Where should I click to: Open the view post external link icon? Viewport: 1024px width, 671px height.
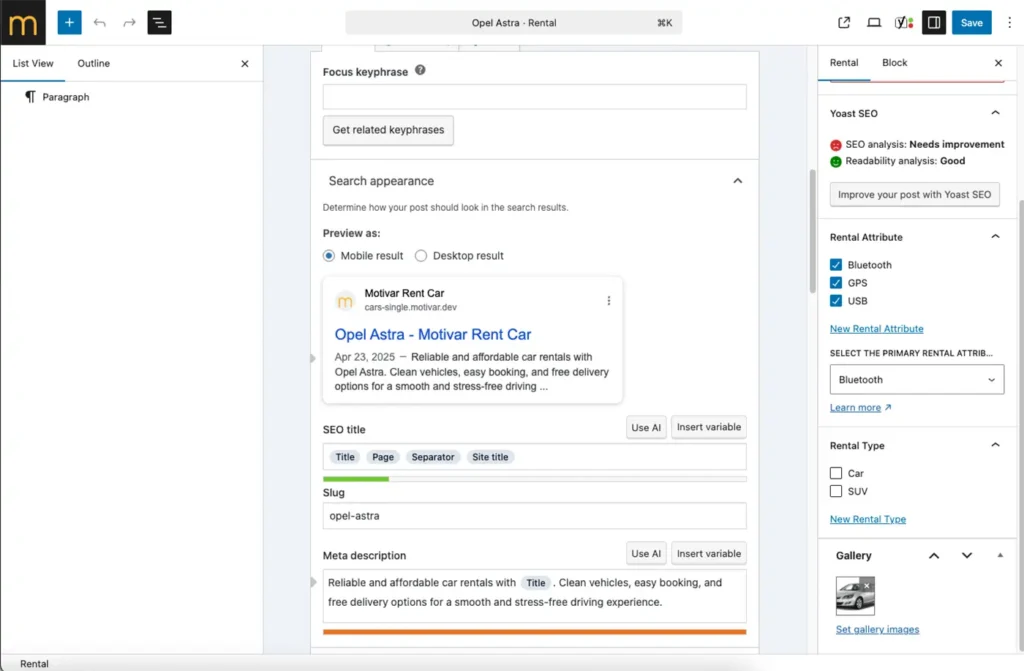pos(844,22)
